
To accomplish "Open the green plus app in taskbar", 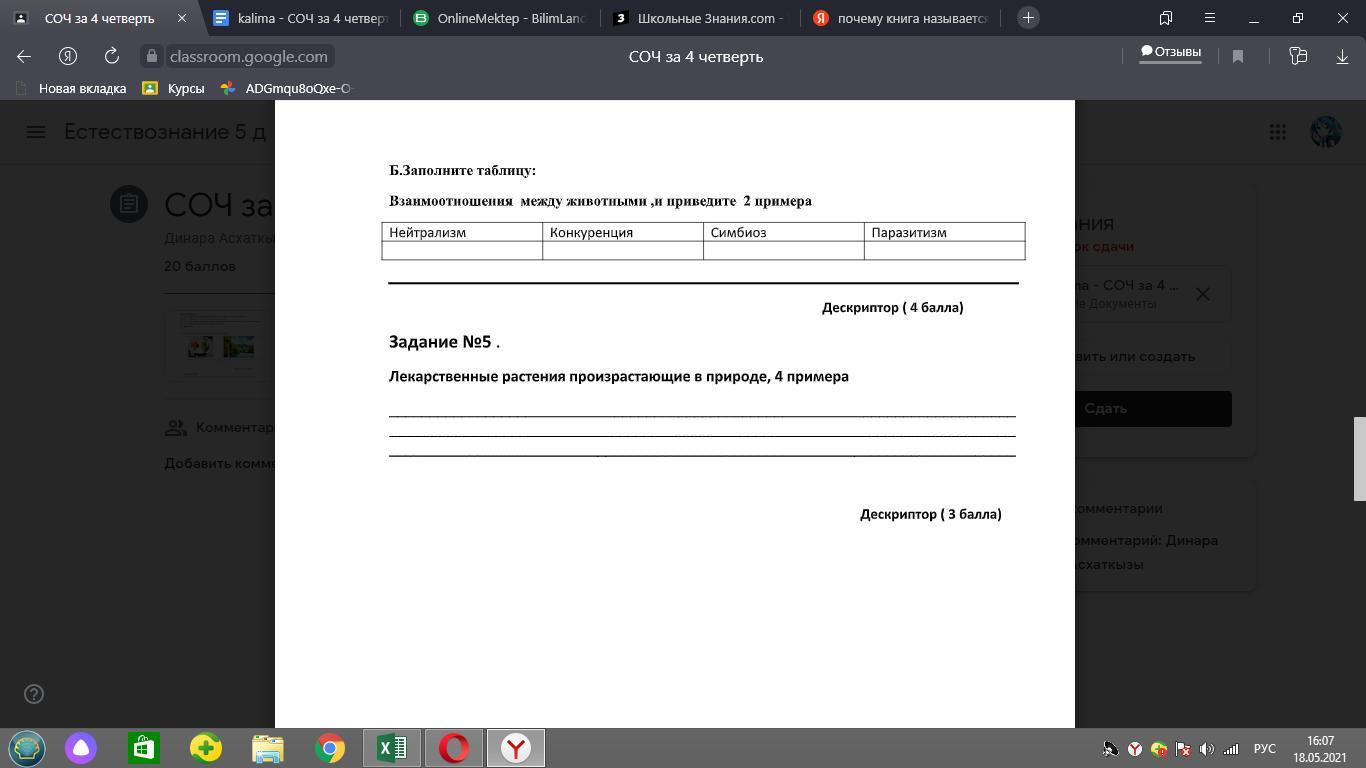I will 205,748.
